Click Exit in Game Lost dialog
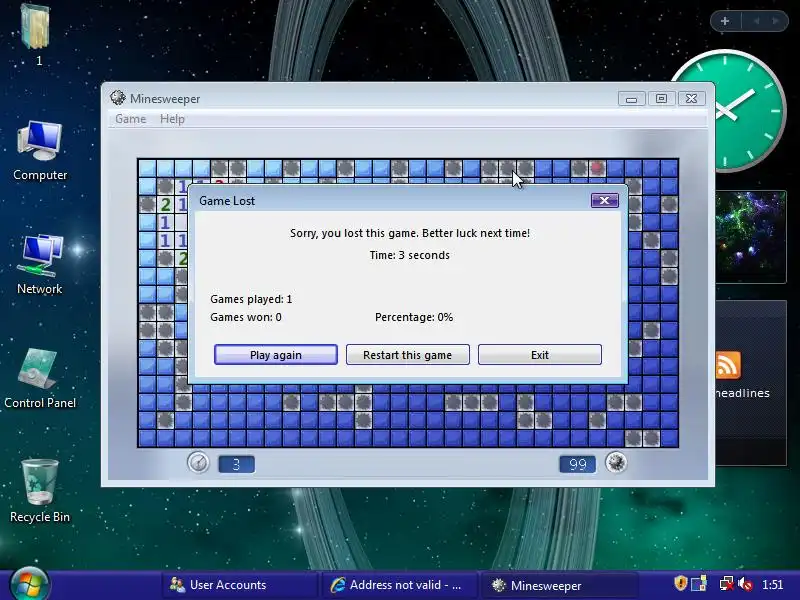Image resolution: width=800 pixels, height=600 pixels. pos(540,355)
